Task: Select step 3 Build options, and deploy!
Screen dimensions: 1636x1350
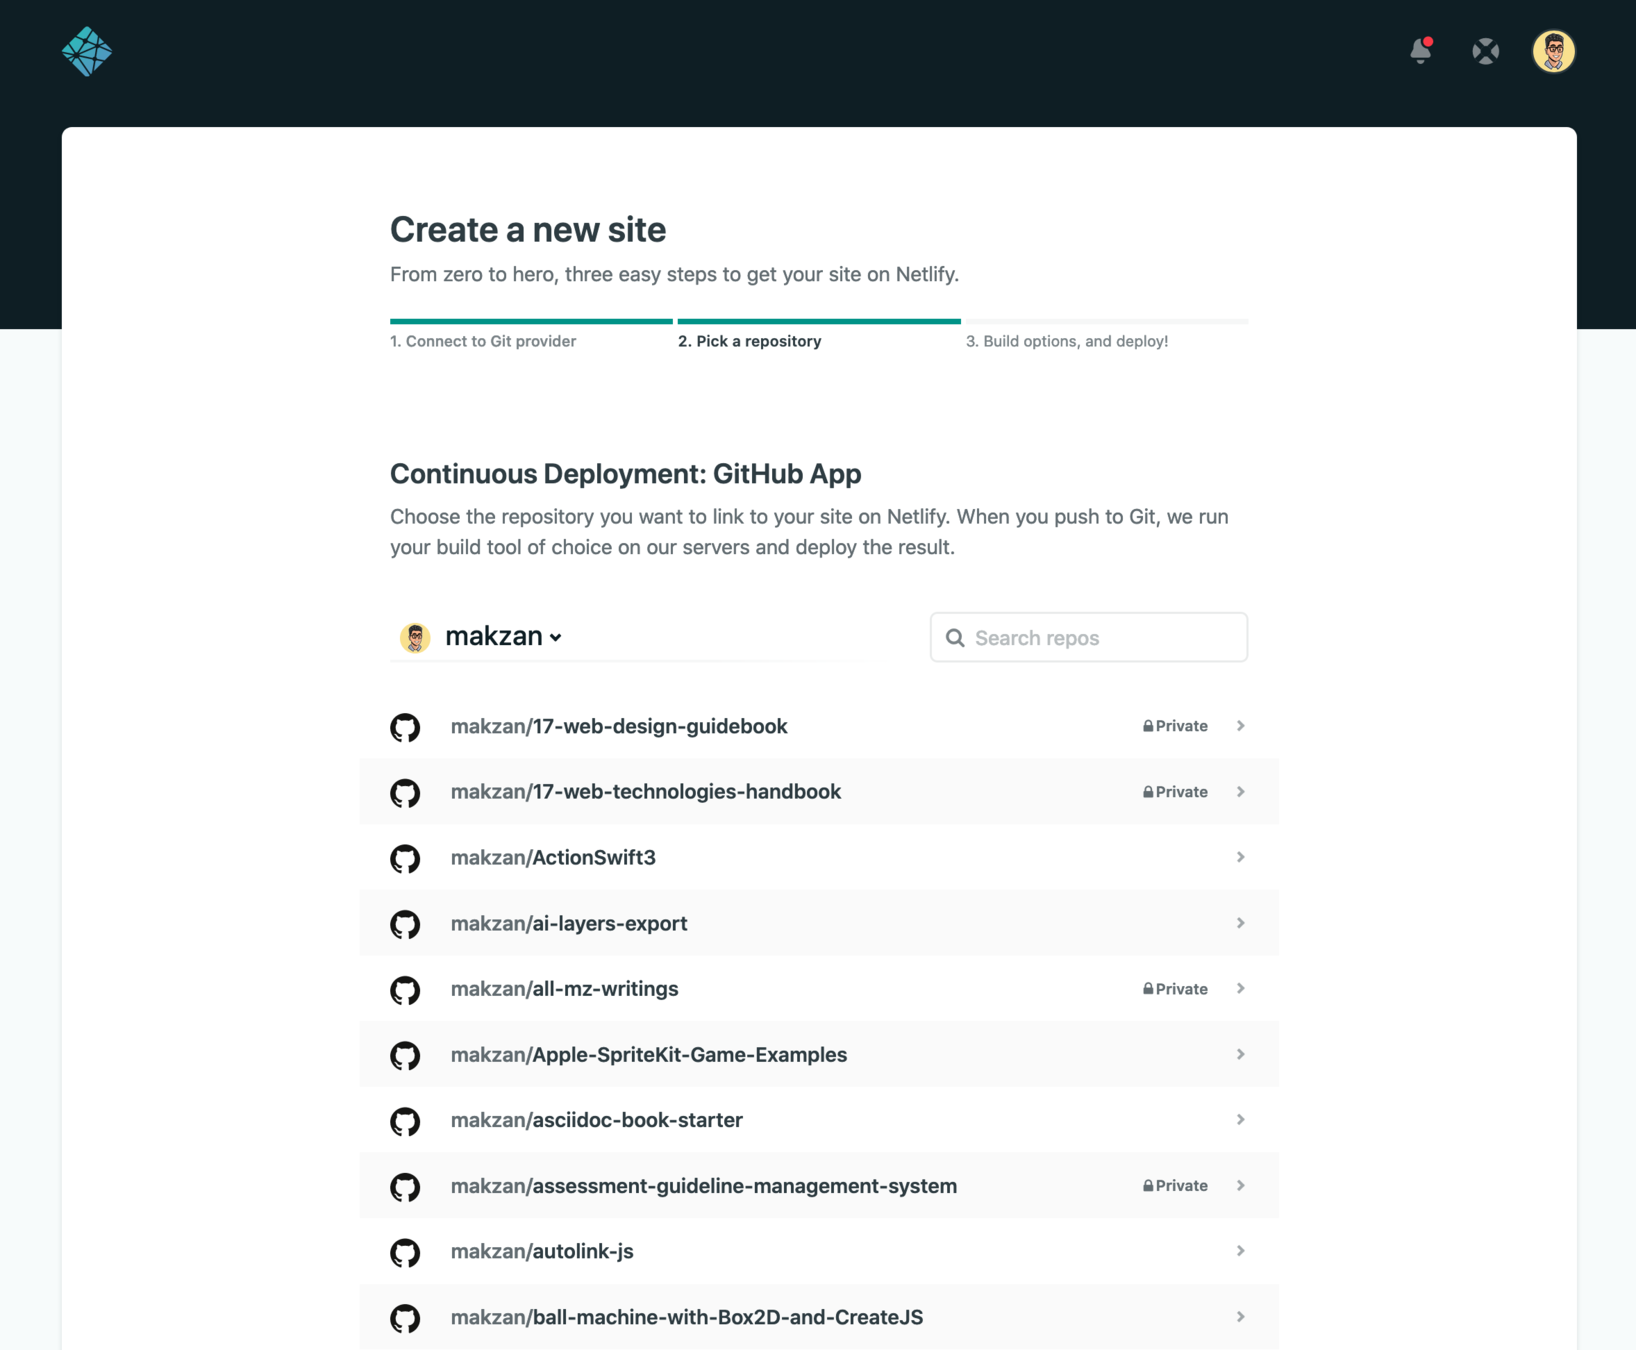Action: 1067,341
